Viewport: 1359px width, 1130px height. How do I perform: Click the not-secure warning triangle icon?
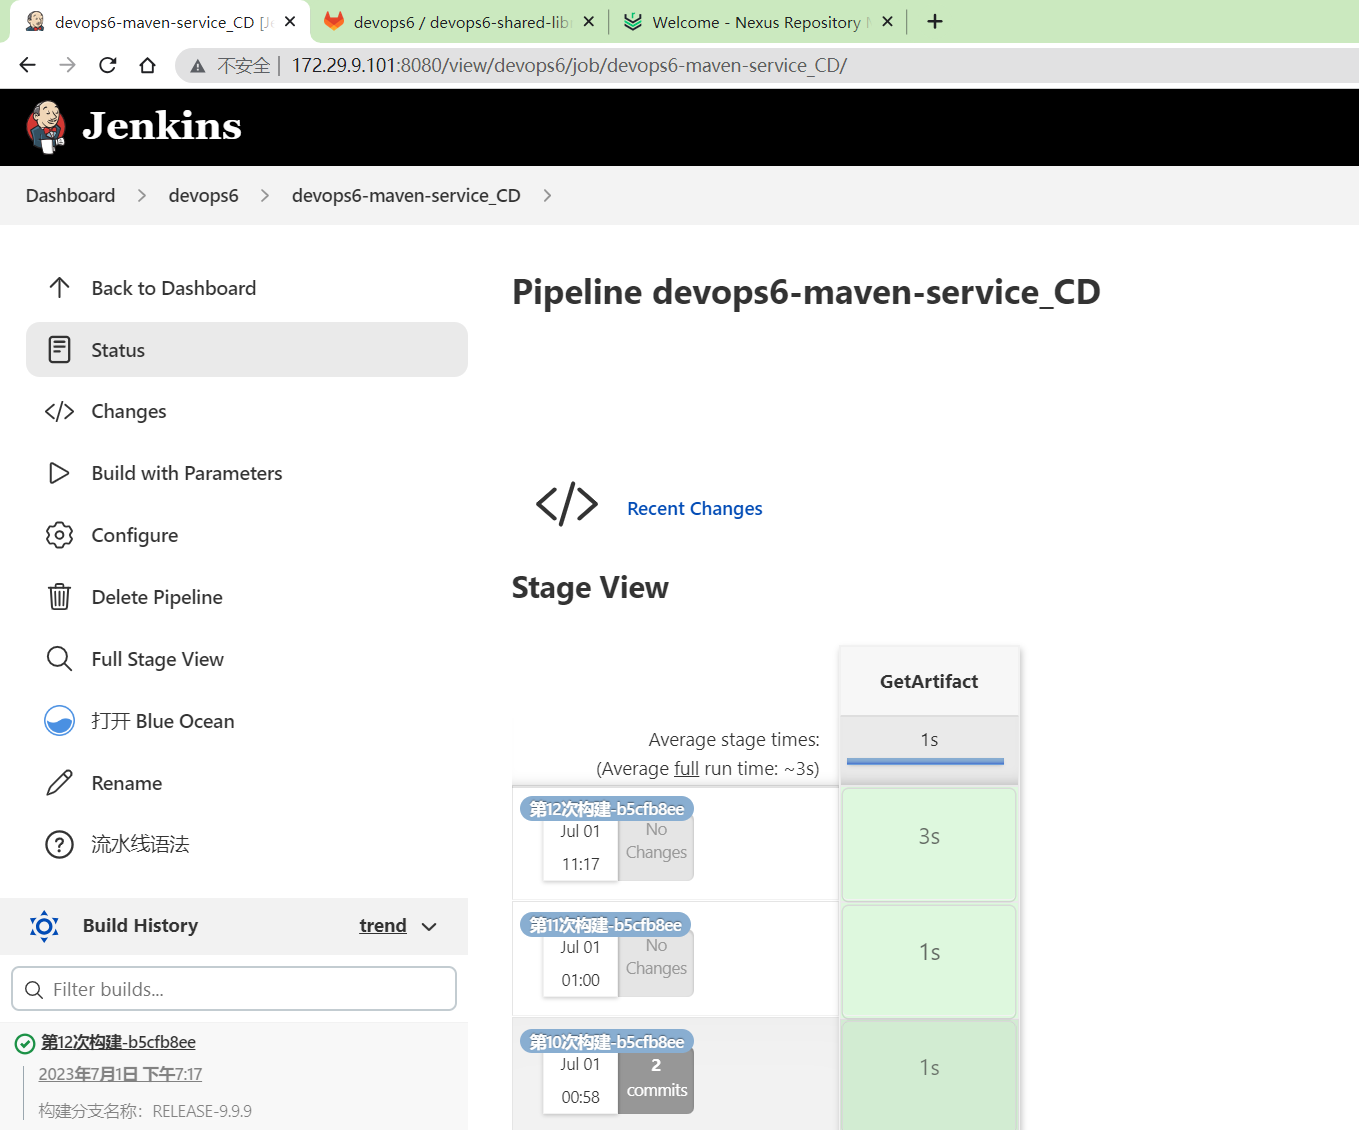[x=198, y=66]
